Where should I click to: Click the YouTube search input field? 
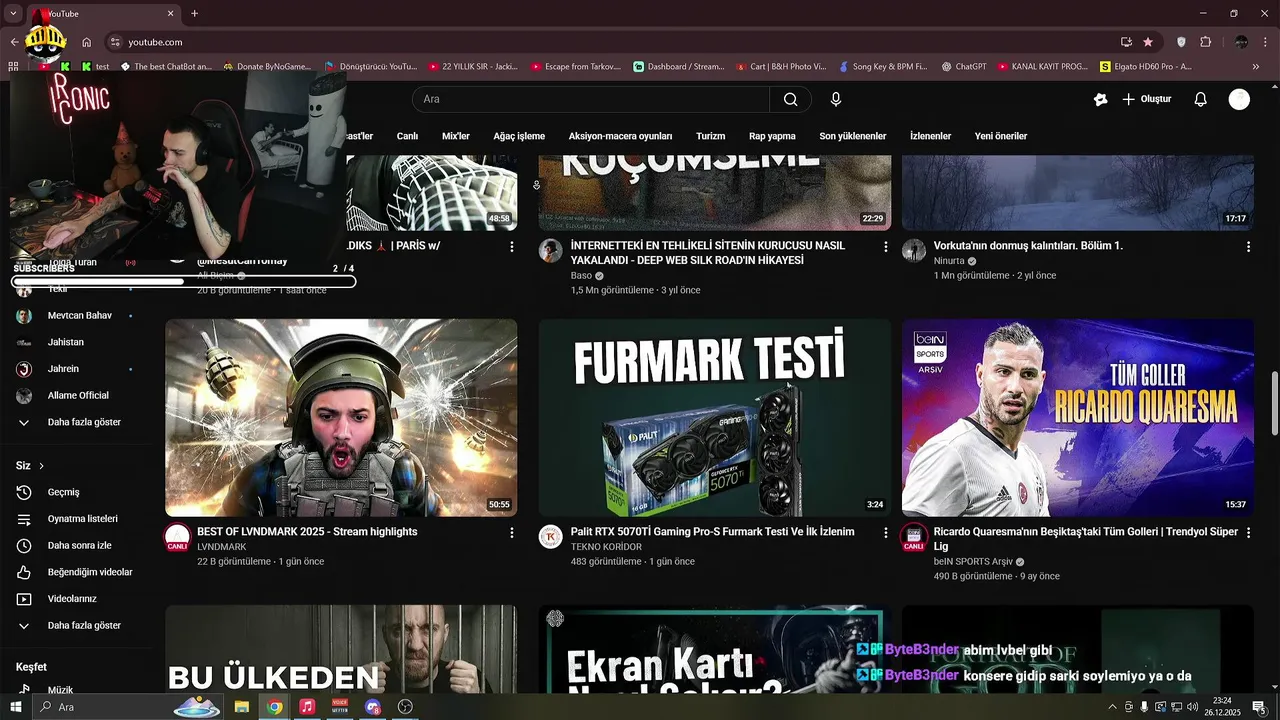tap(590, 99)
